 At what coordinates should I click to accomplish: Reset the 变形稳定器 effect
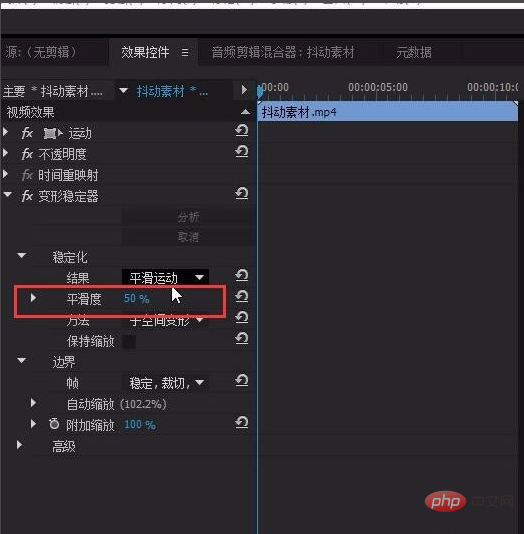tap(241, 194)
